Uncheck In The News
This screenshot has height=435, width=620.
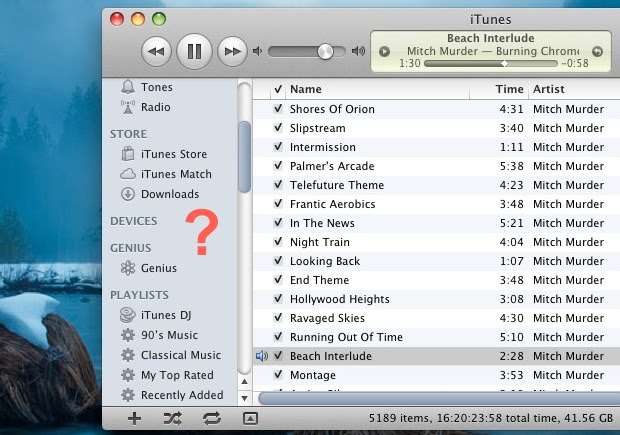click(278, 223)
